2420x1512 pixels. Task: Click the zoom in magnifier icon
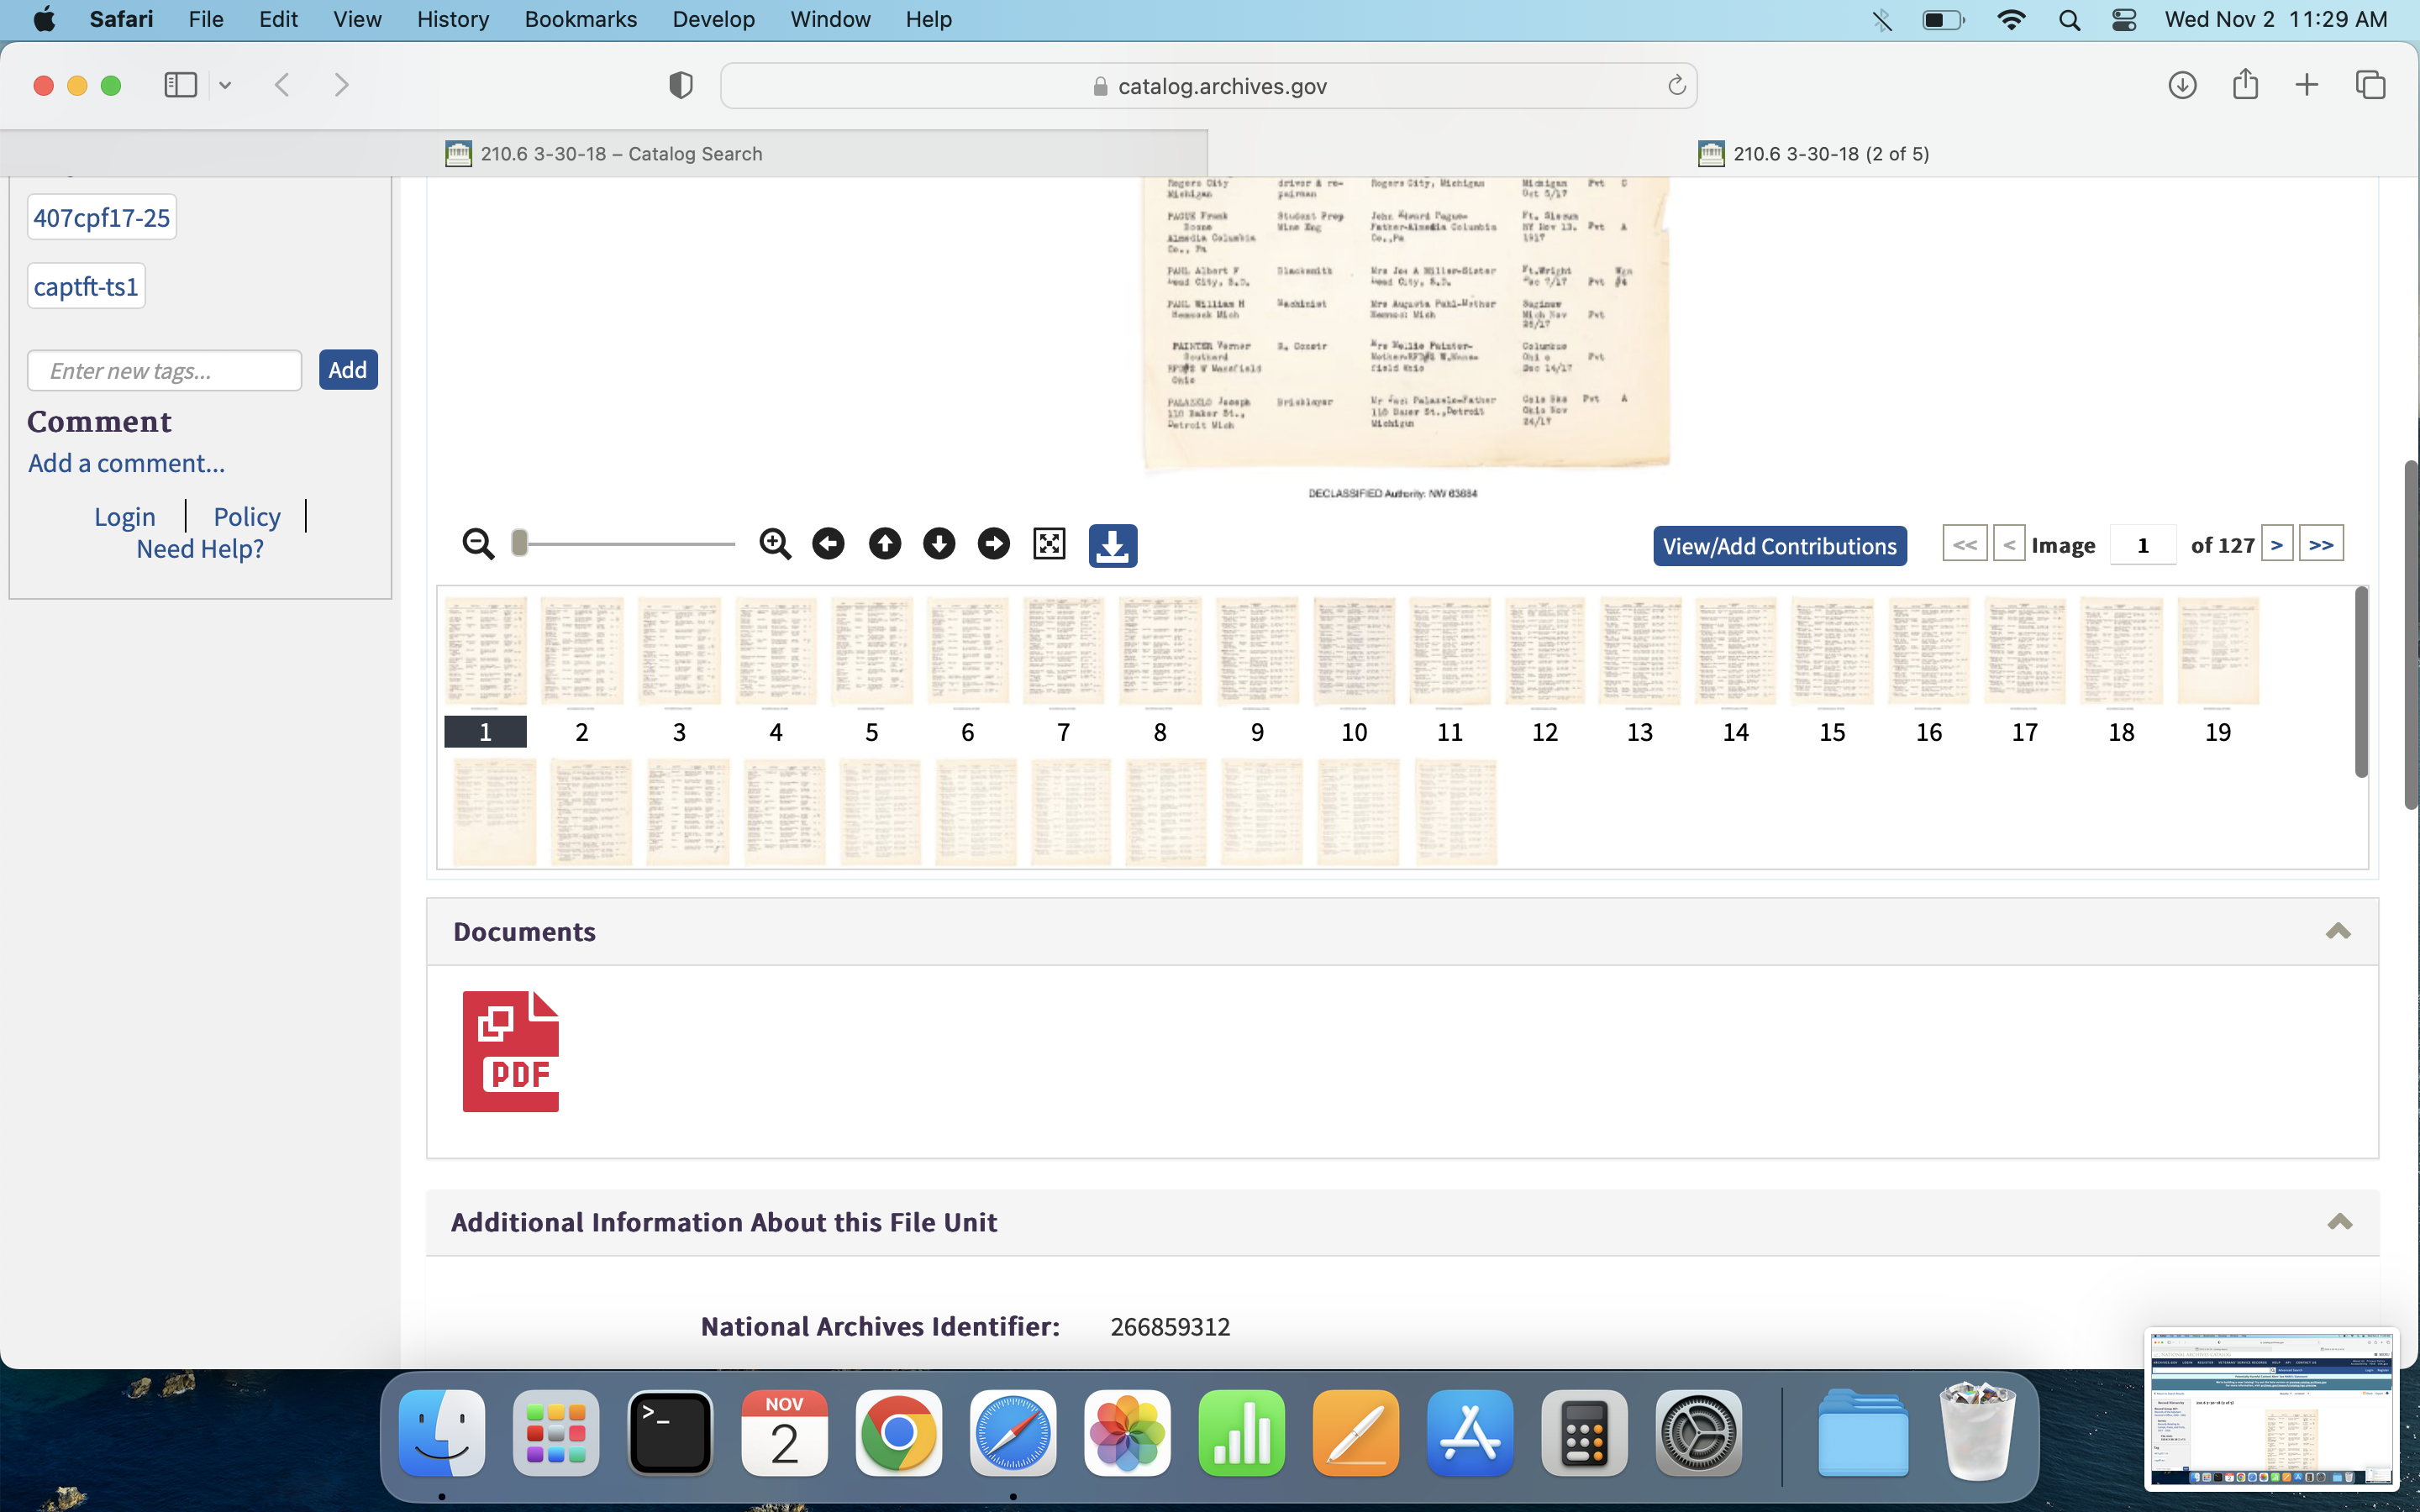click(774, 544)
